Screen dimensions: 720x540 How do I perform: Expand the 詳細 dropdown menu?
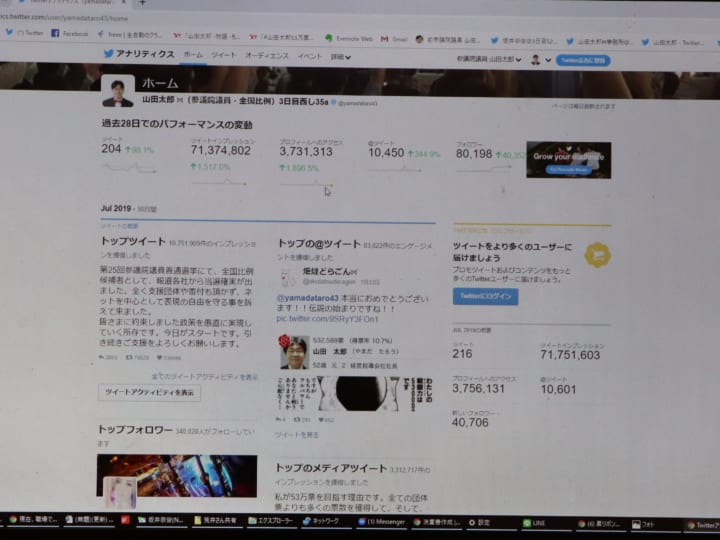[340, 57]
